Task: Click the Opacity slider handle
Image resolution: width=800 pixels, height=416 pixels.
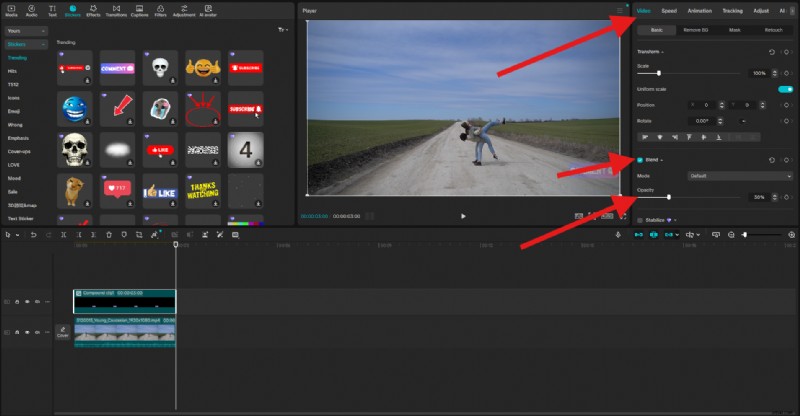Action: coord(668,197)
